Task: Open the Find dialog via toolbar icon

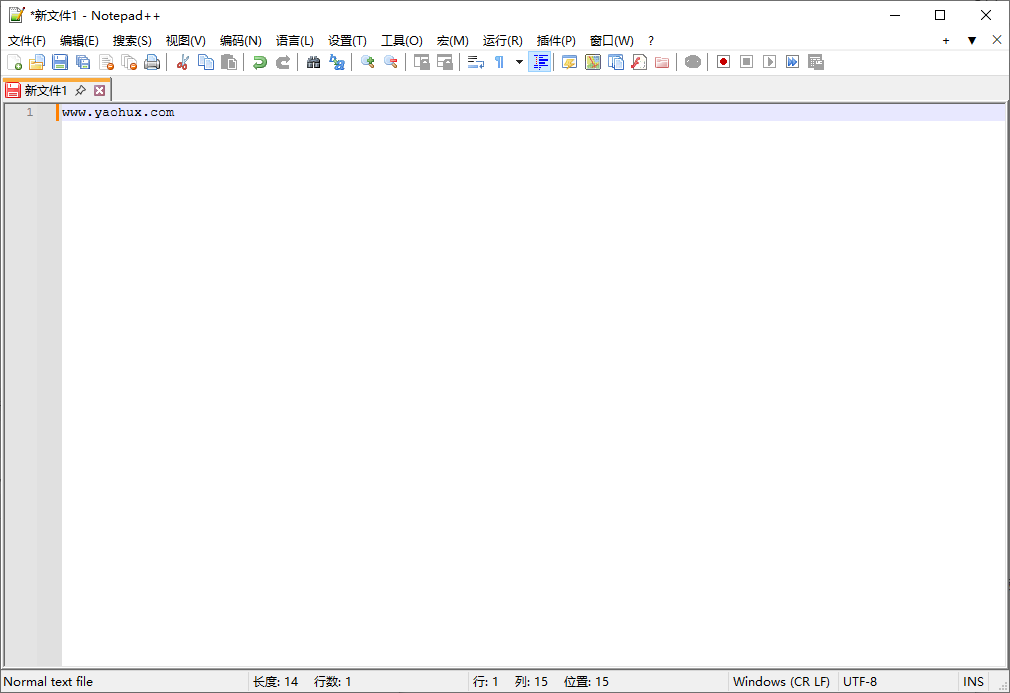Action: (x=313, y=61)
